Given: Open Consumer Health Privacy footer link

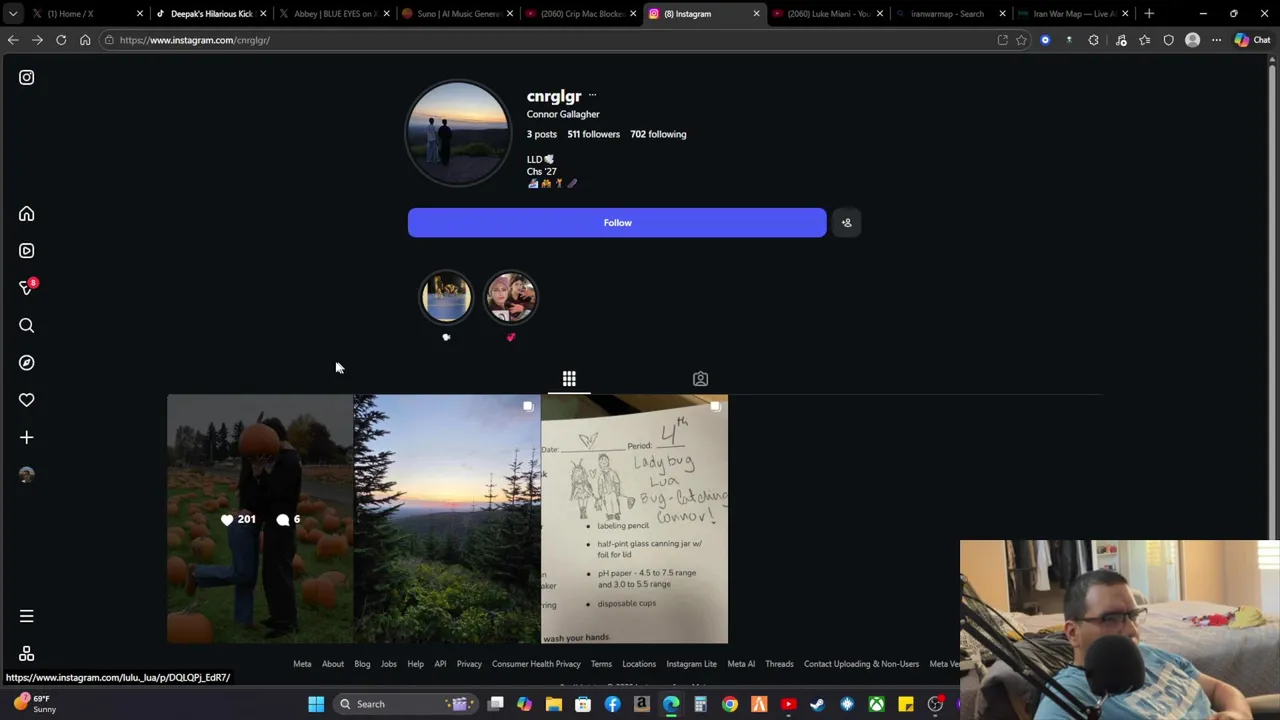Looking at the screenshot, I should [x=536, y=664].
